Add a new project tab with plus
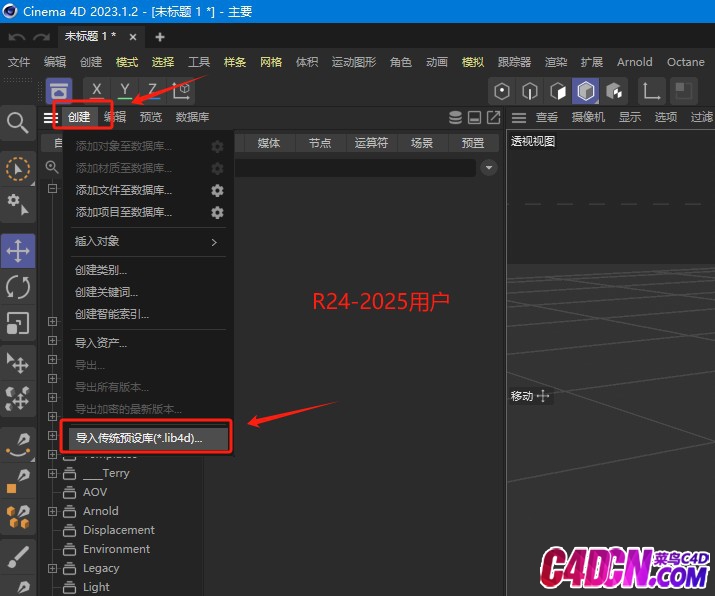The image size is (715, 596). [160, 37]
